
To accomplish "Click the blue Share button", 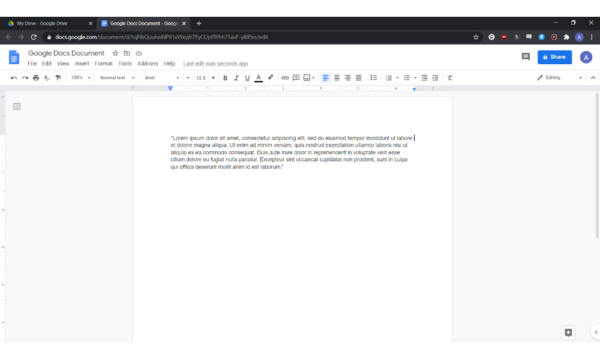I will (554, 57).
